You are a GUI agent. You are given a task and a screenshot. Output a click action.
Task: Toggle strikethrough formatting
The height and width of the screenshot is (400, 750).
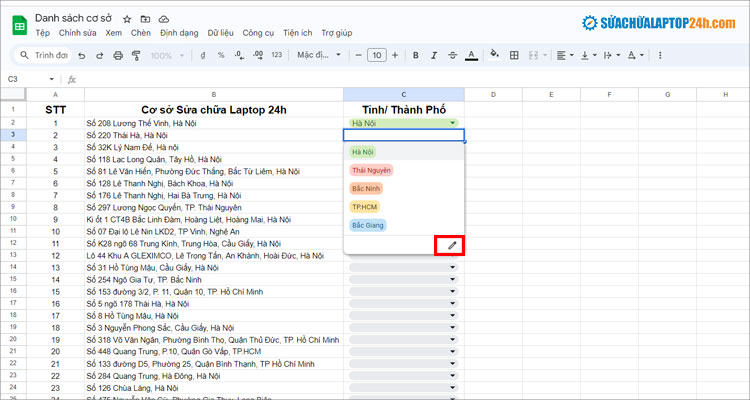pos(452,56)
